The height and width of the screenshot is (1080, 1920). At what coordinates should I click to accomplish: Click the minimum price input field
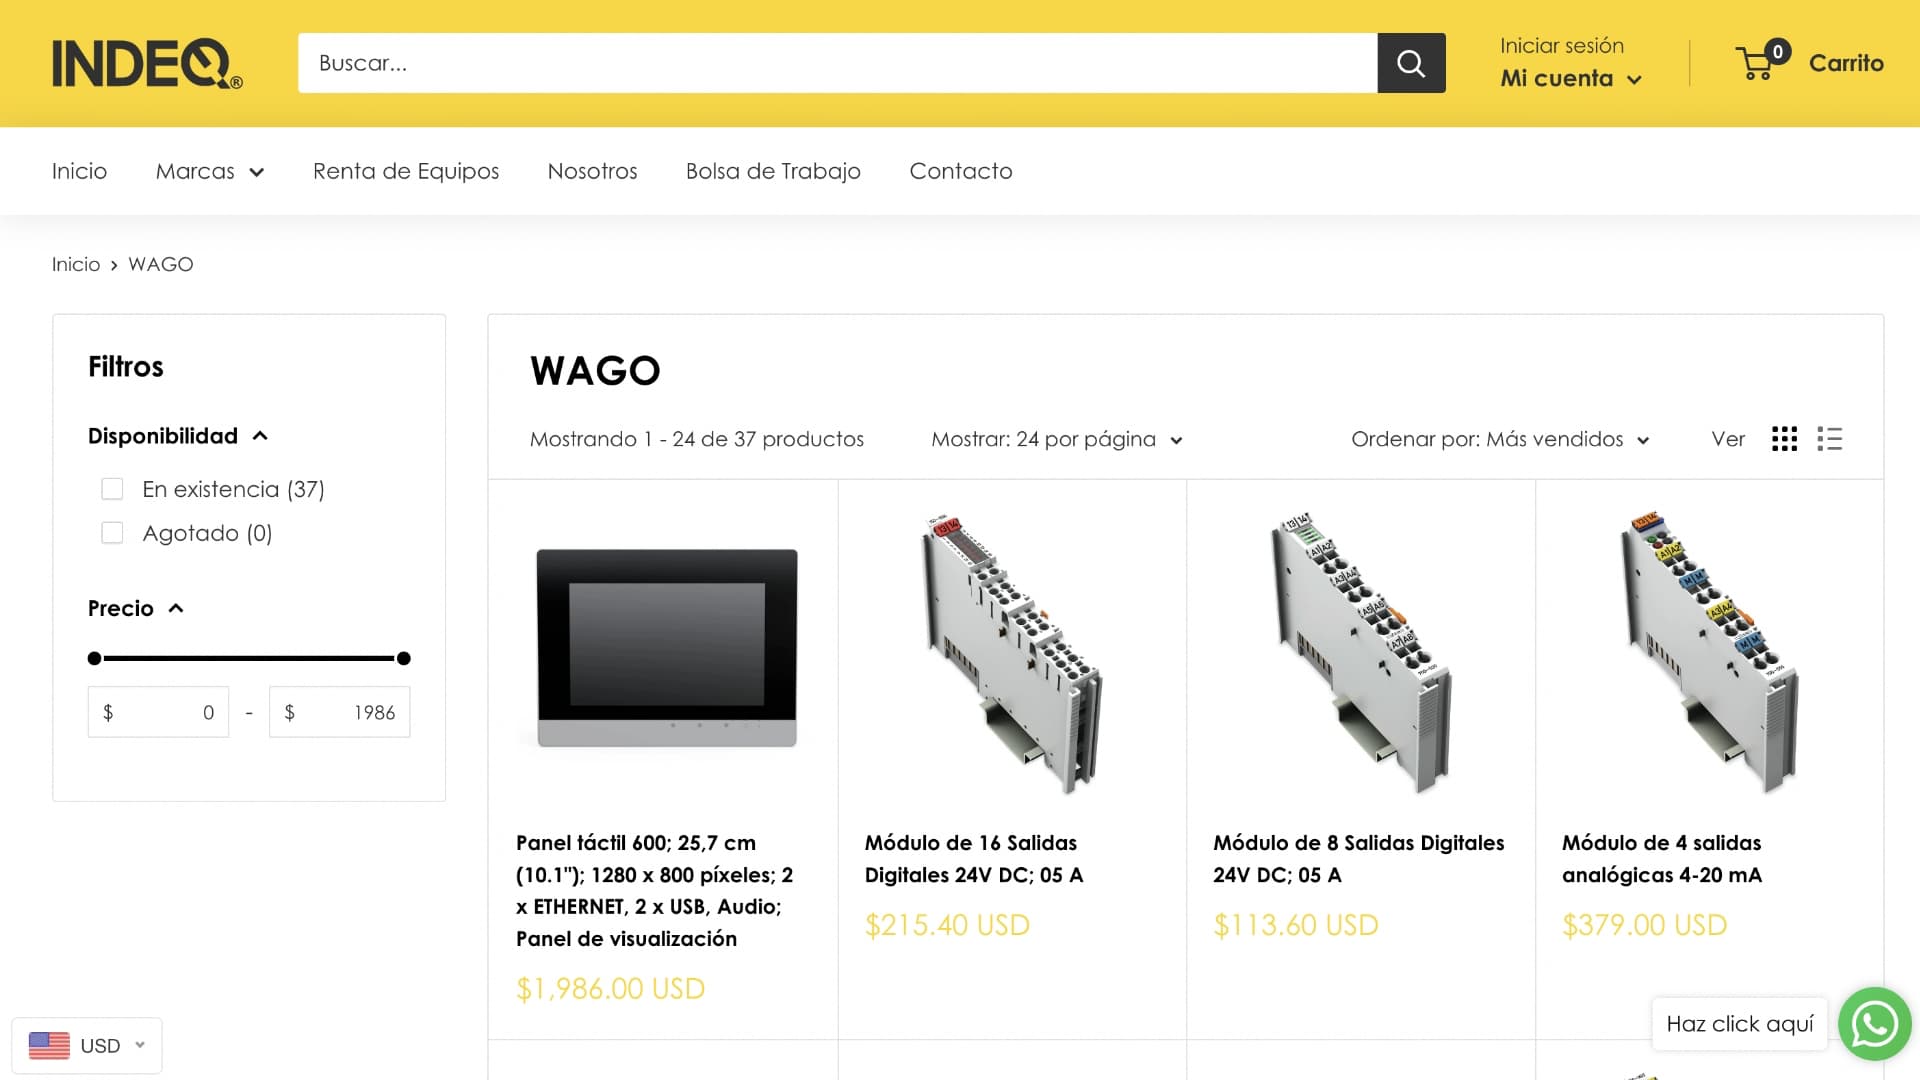(x=158, y=712)
